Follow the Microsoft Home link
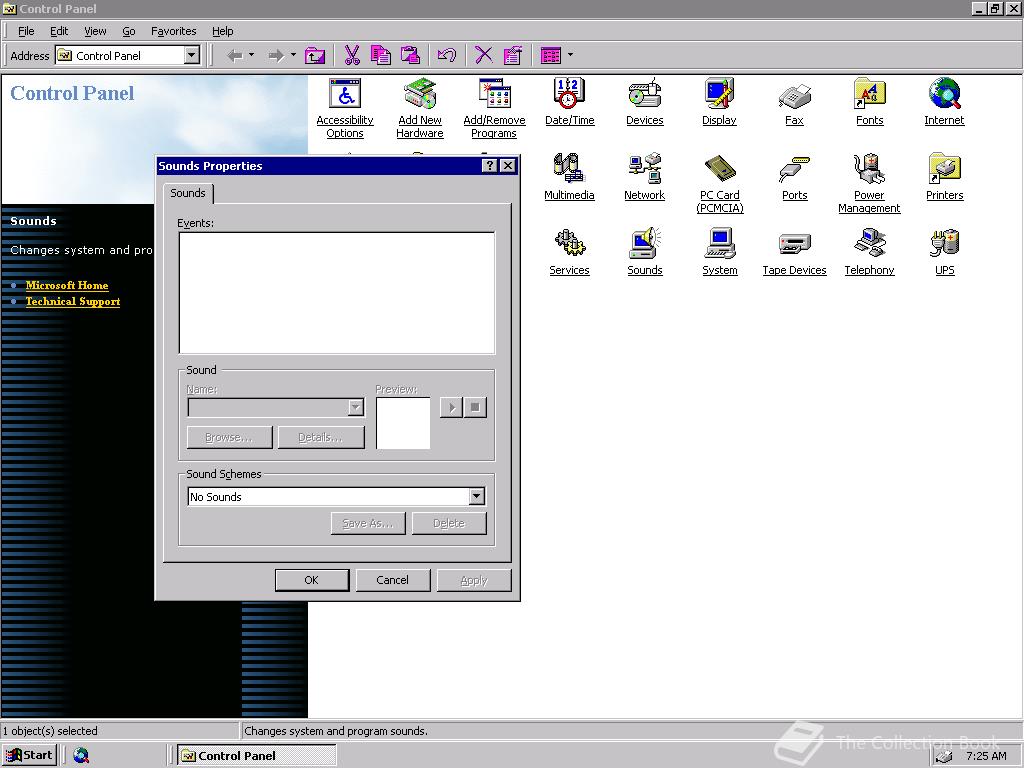This screenshot has height=768, width=1024. [x=67, y=285]
